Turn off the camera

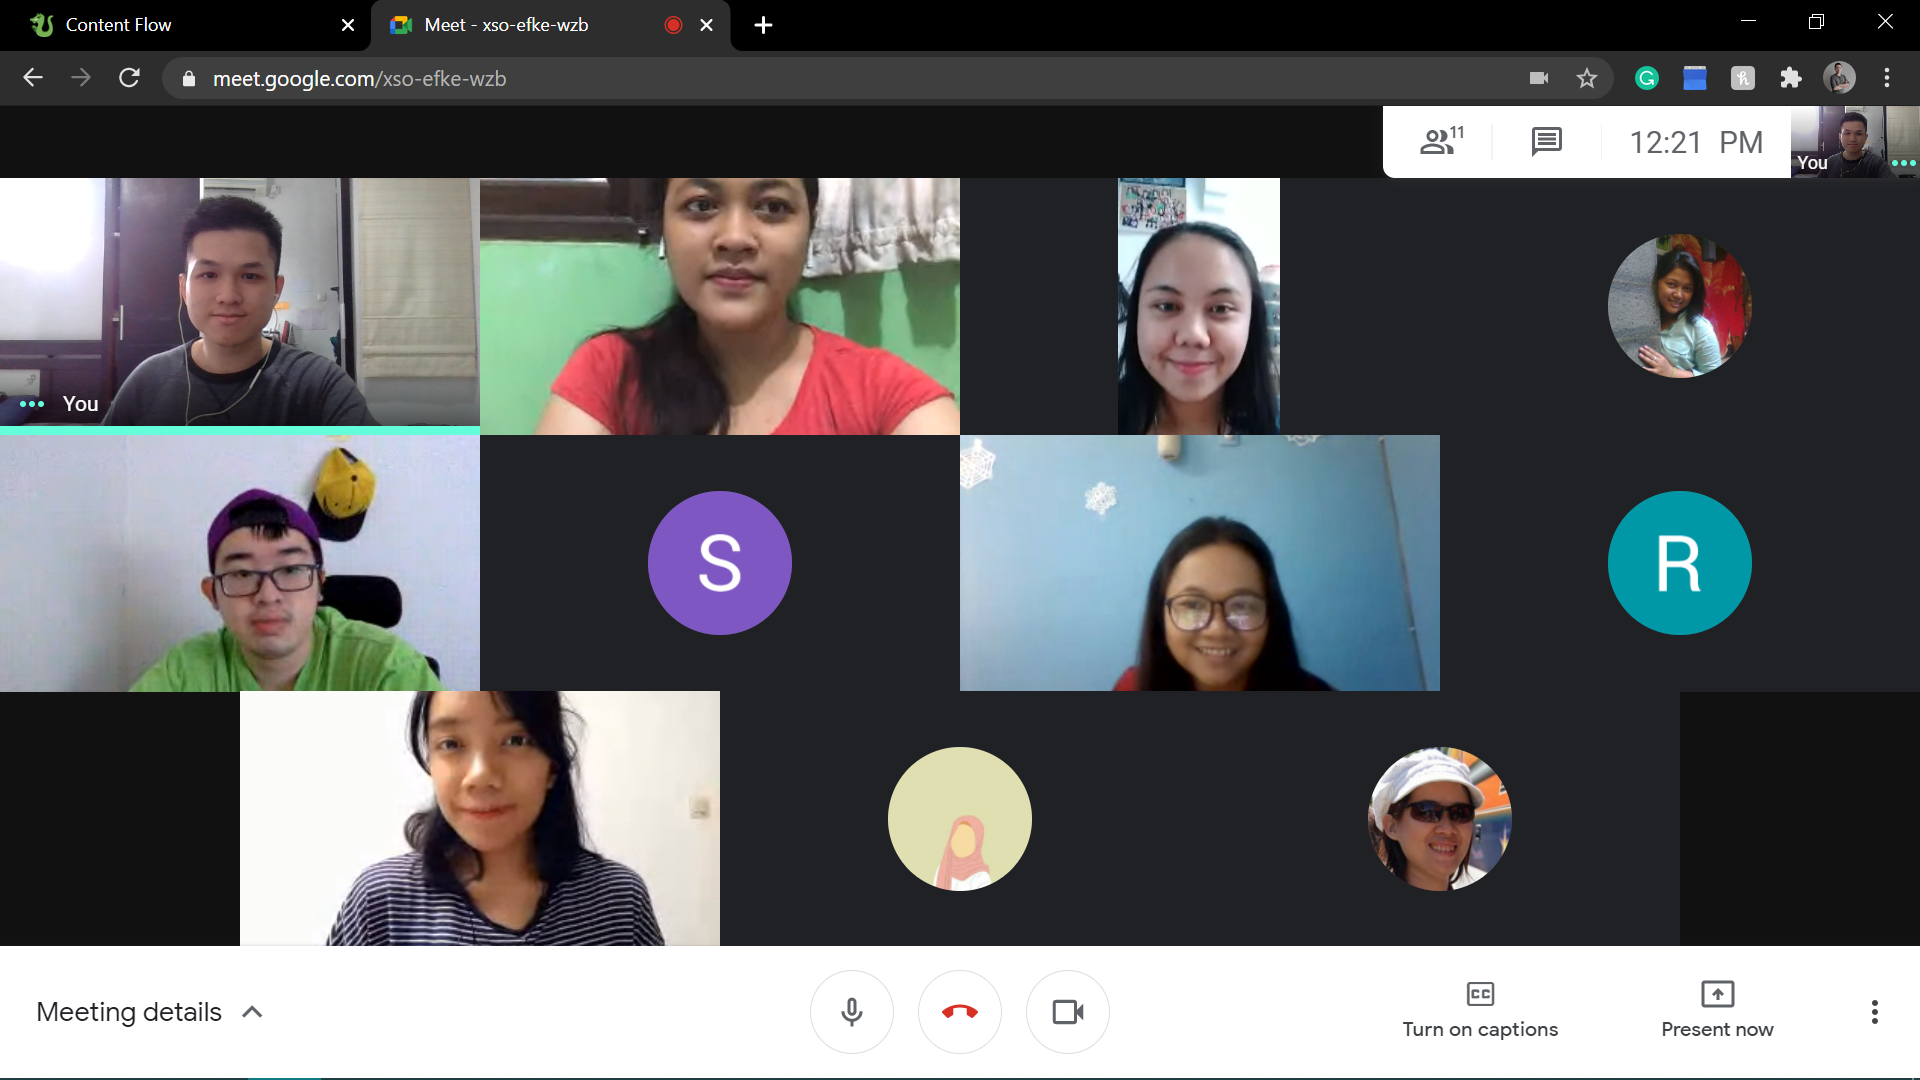pyautogui.click(x=1068, y=1012)
